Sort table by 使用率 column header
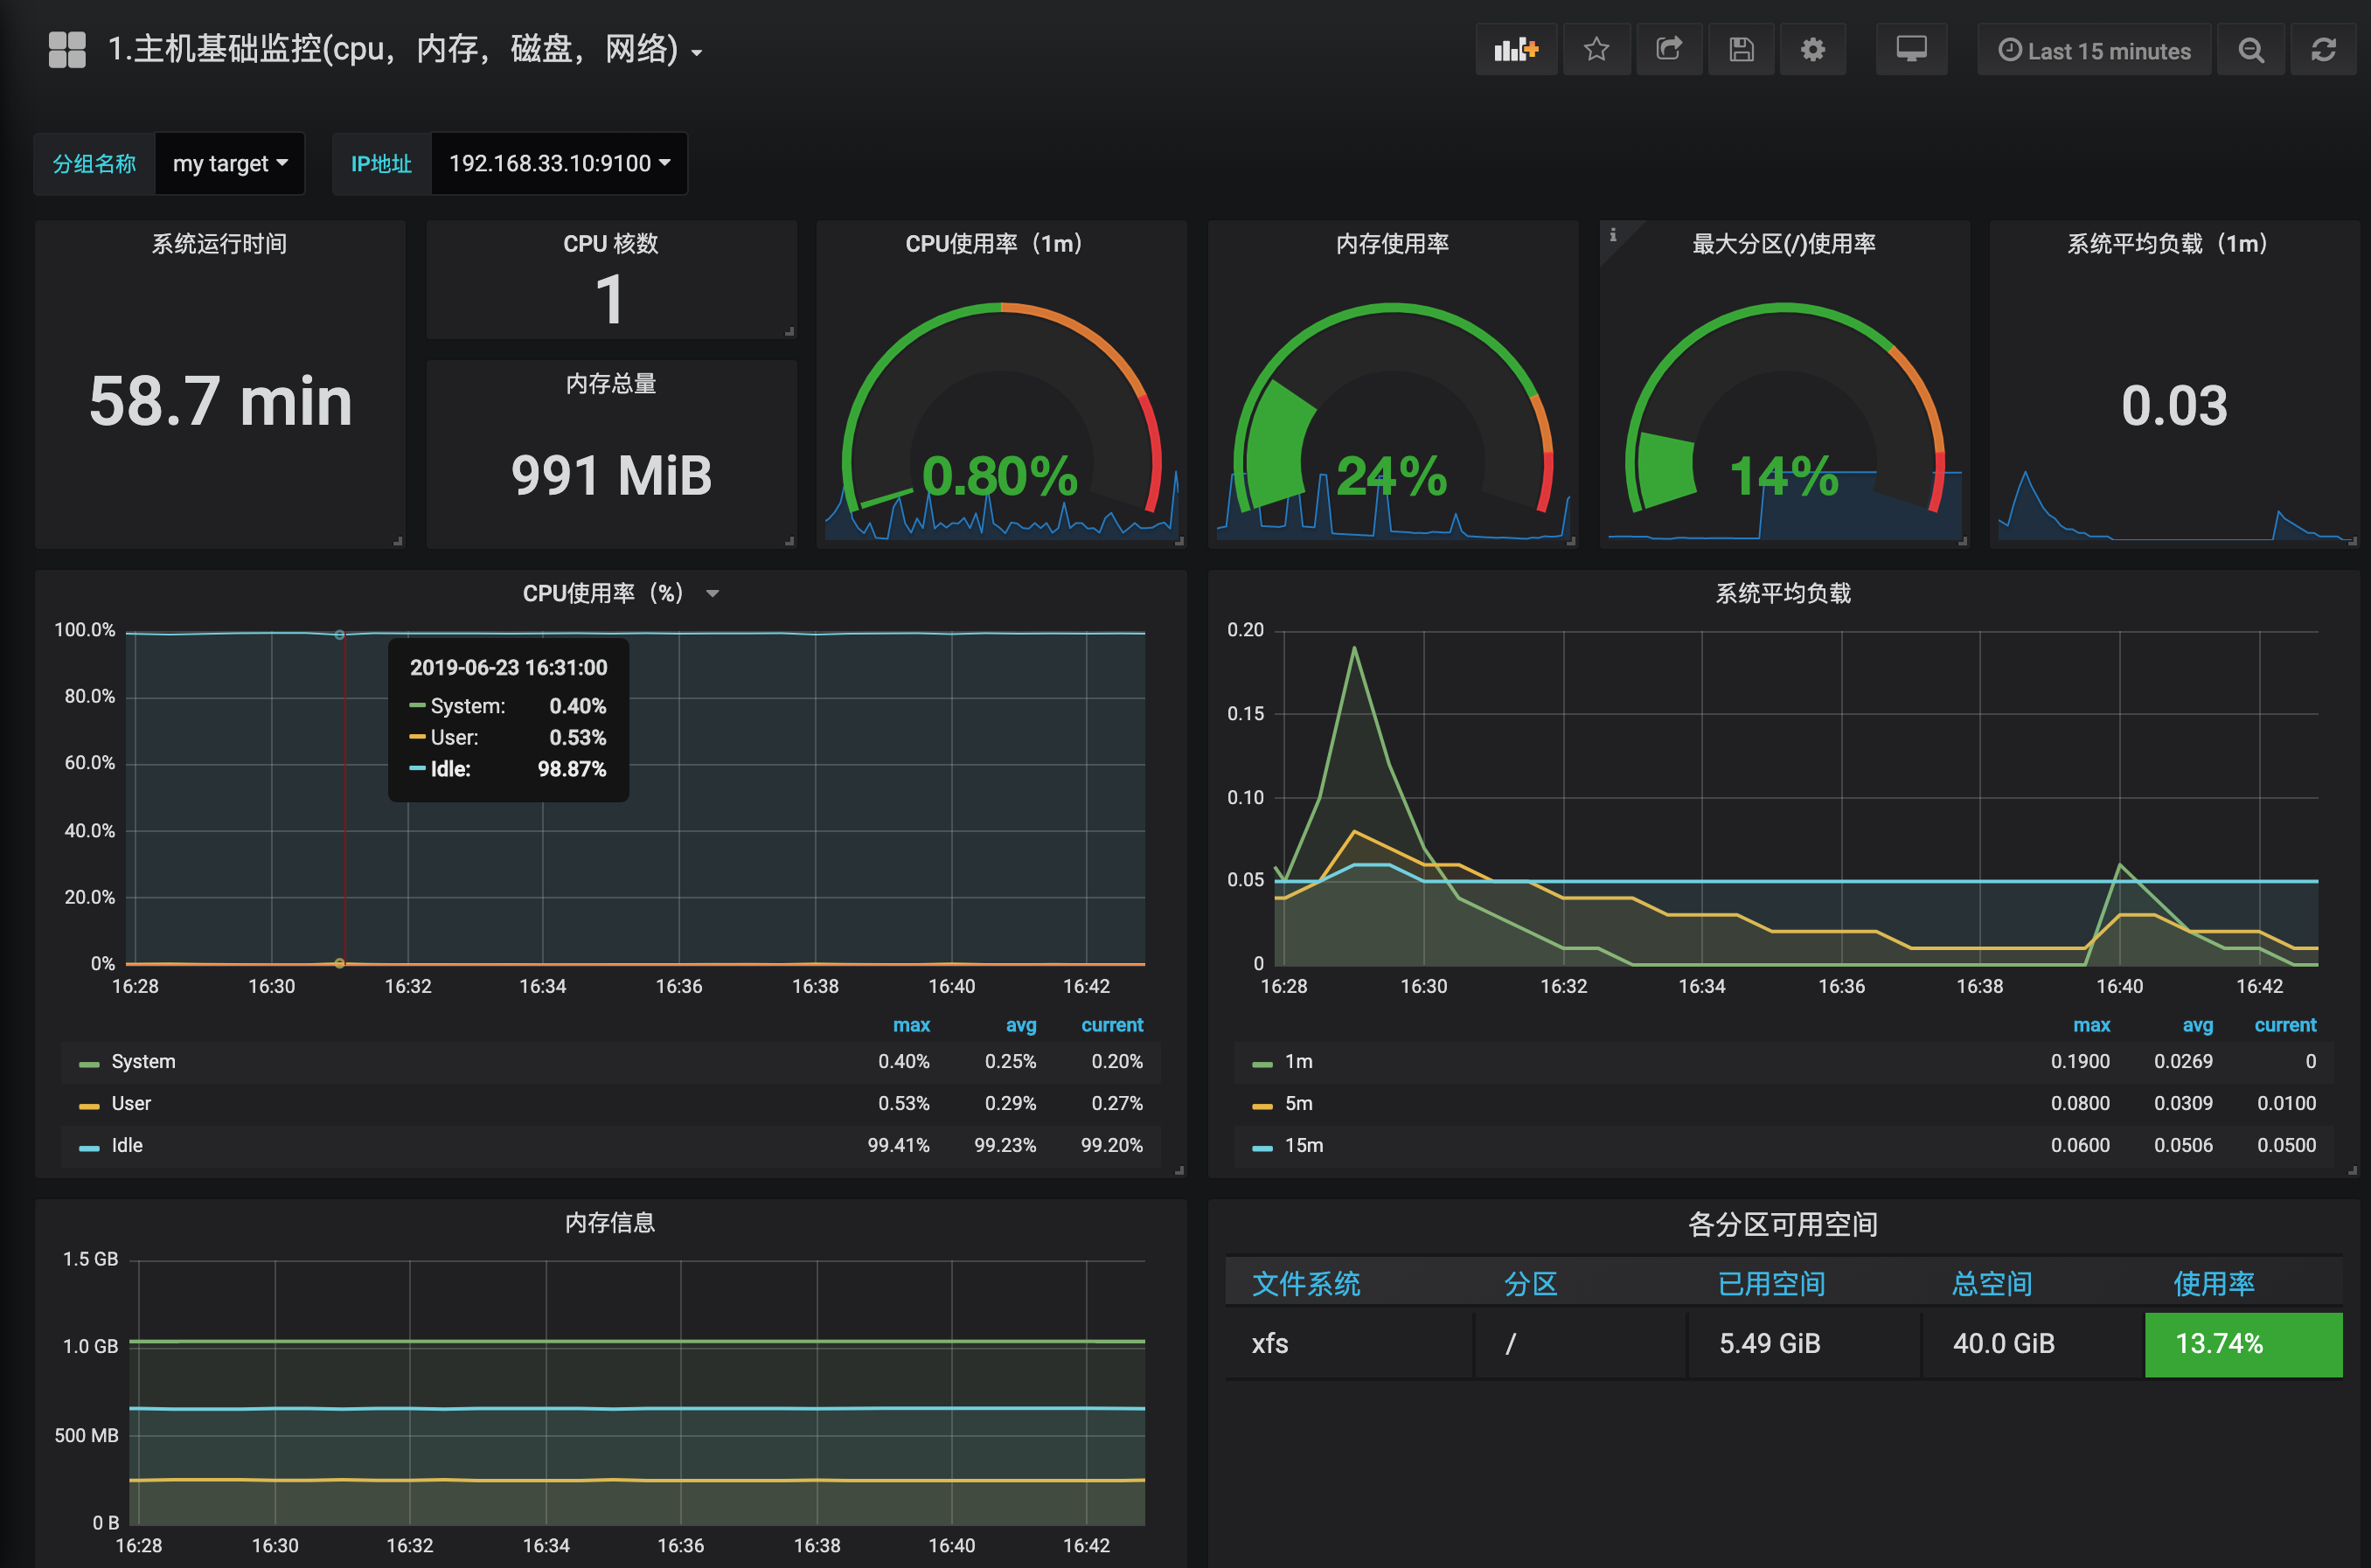 click(x=2214, y=1283)
